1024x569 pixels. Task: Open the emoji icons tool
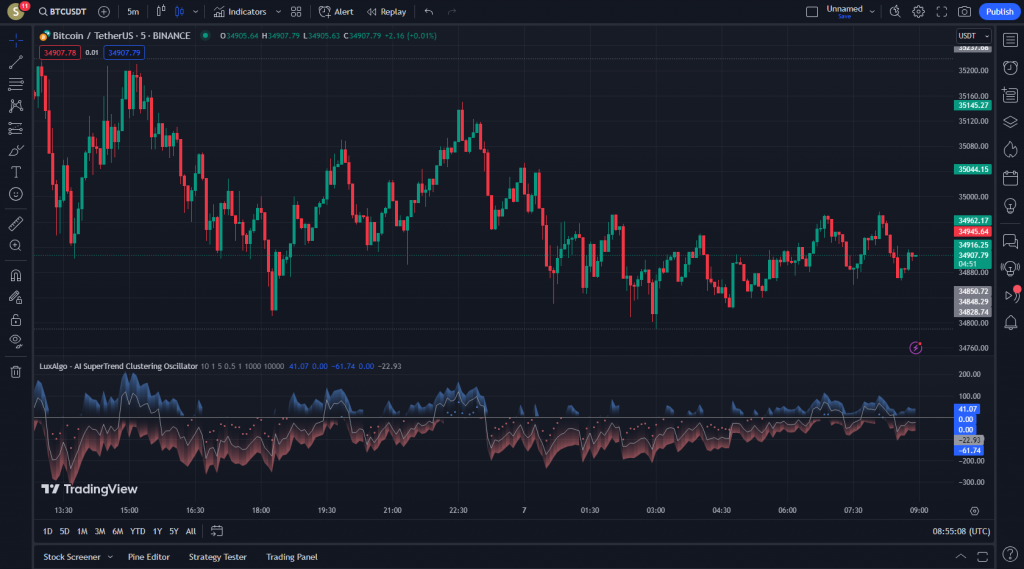[x=16, y=194]
